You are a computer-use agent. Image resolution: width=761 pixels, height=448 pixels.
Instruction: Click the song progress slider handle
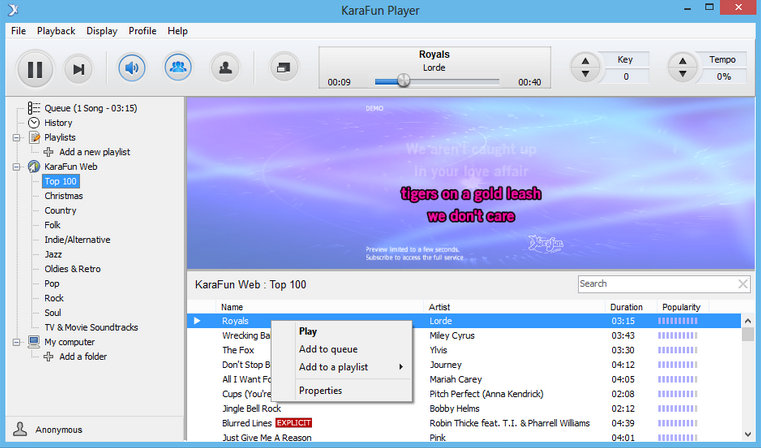coord(403,81)
